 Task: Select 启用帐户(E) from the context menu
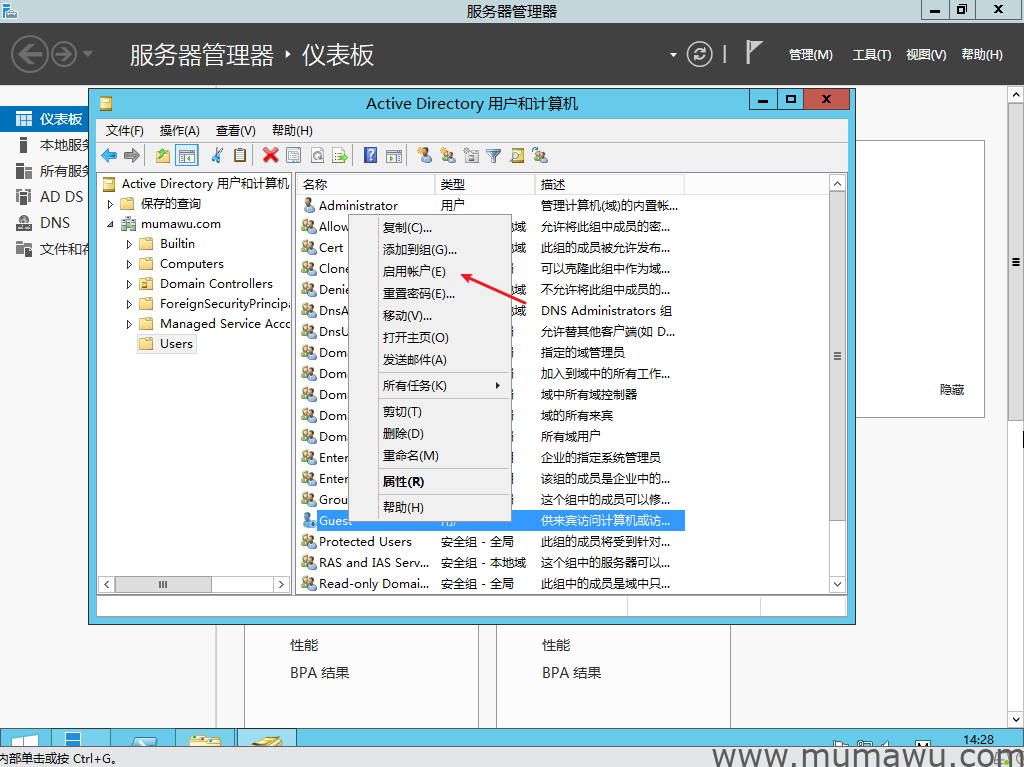414,272
